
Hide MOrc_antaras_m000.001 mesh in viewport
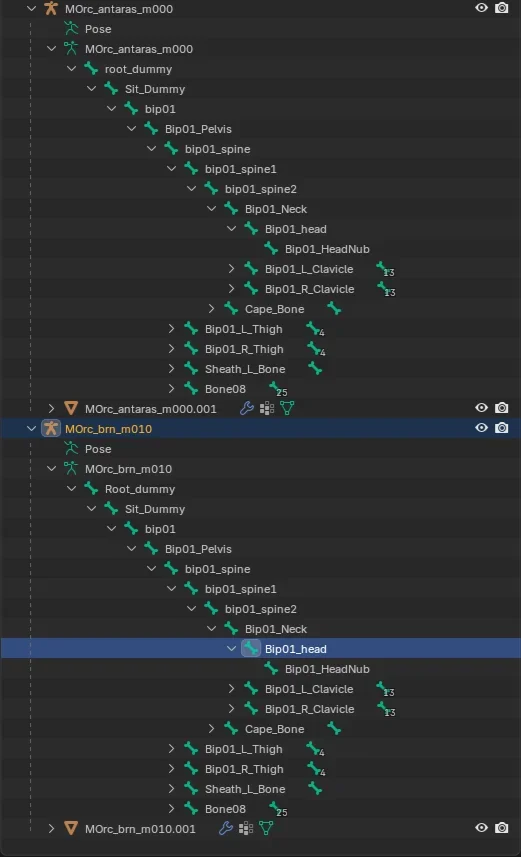(x=481, y=408)
